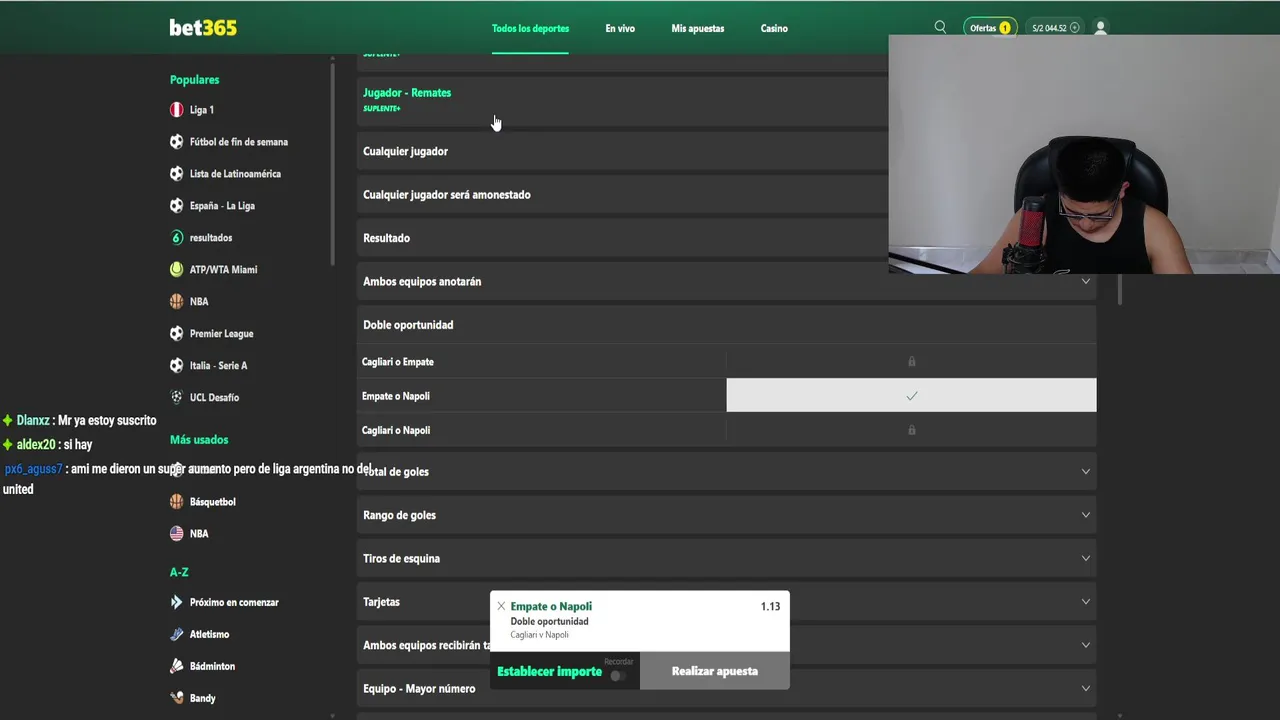Expand Ambos equipos recibirán tarjeta chevron

click(x=1085, y=645)
